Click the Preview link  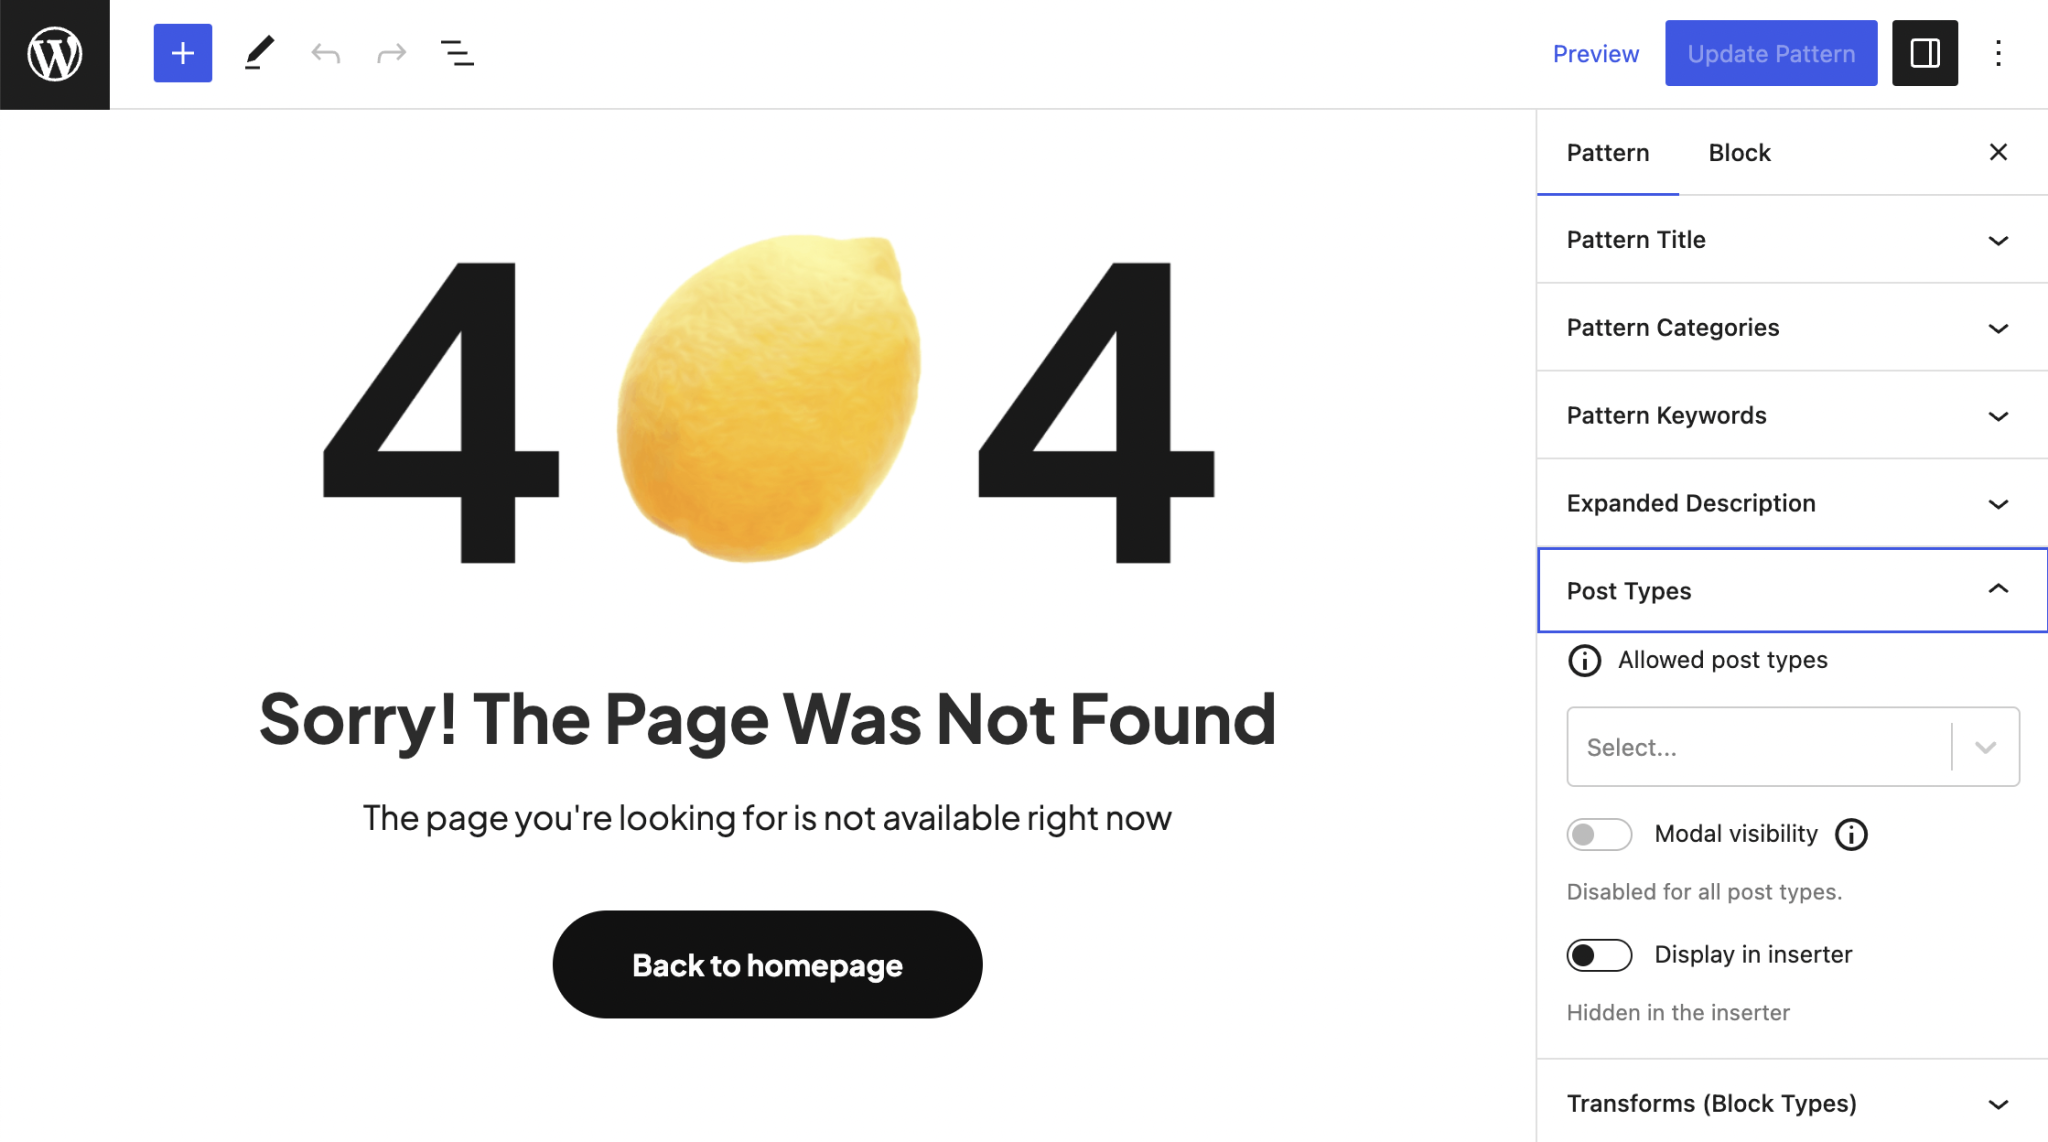click(x=1595, y=54)
